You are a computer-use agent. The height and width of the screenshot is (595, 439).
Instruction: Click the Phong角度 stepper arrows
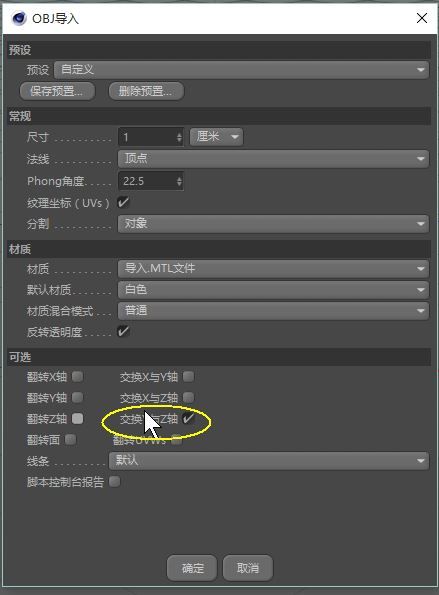179,181
